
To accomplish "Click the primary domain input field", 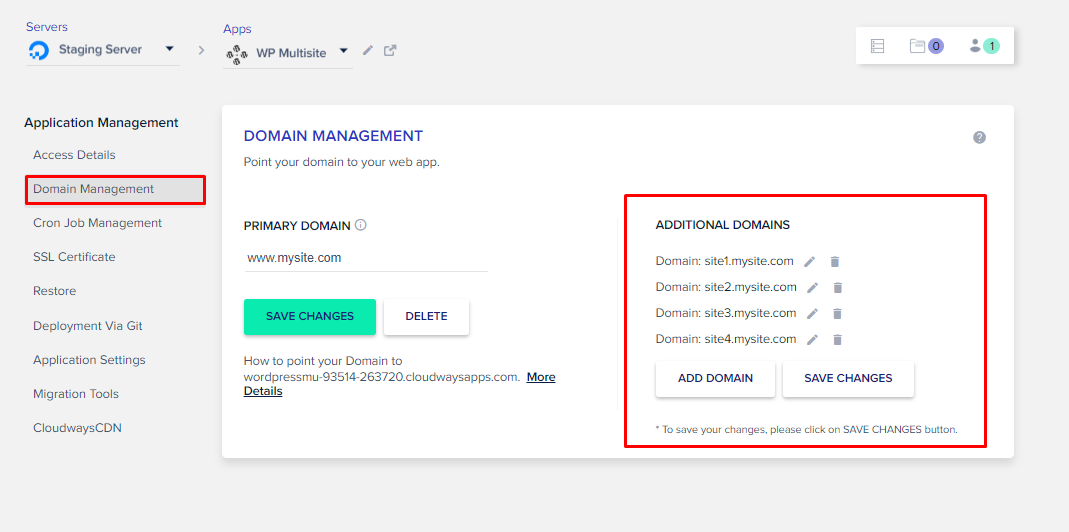I will [x=365, y=258].
